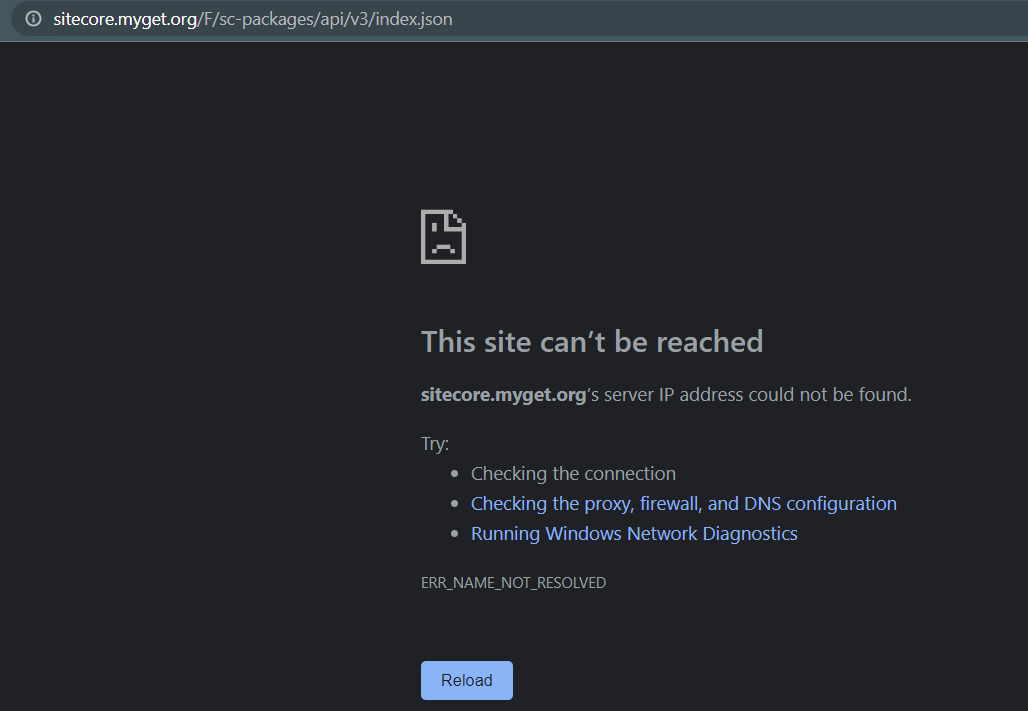Select the ERR_NAME_NOT_RESOLVED error code text
The image size is (1028, 711).
513,582
